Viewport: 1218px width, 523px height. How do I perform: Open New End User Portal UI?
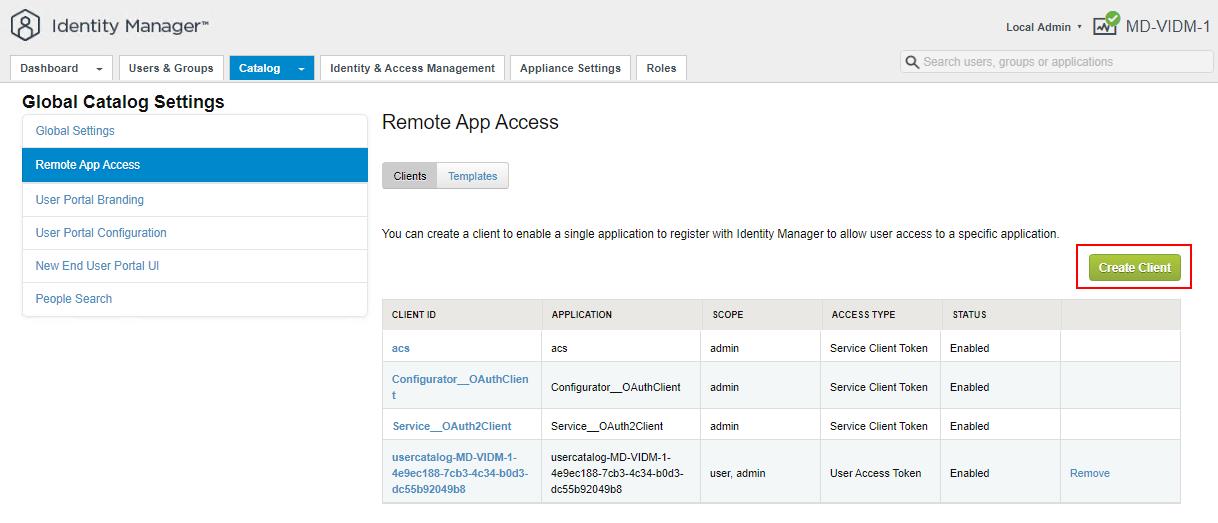point(195,266)
